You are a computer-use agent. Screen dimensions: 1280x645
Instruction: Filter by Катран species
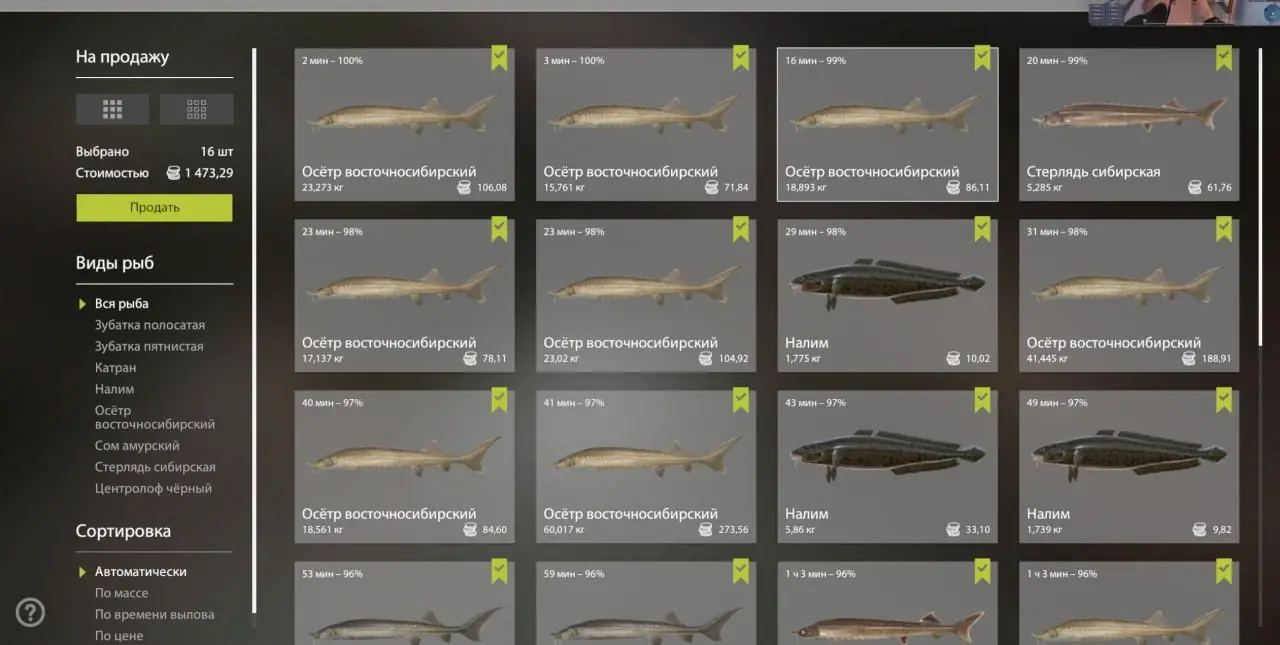[x=115, y=368]
